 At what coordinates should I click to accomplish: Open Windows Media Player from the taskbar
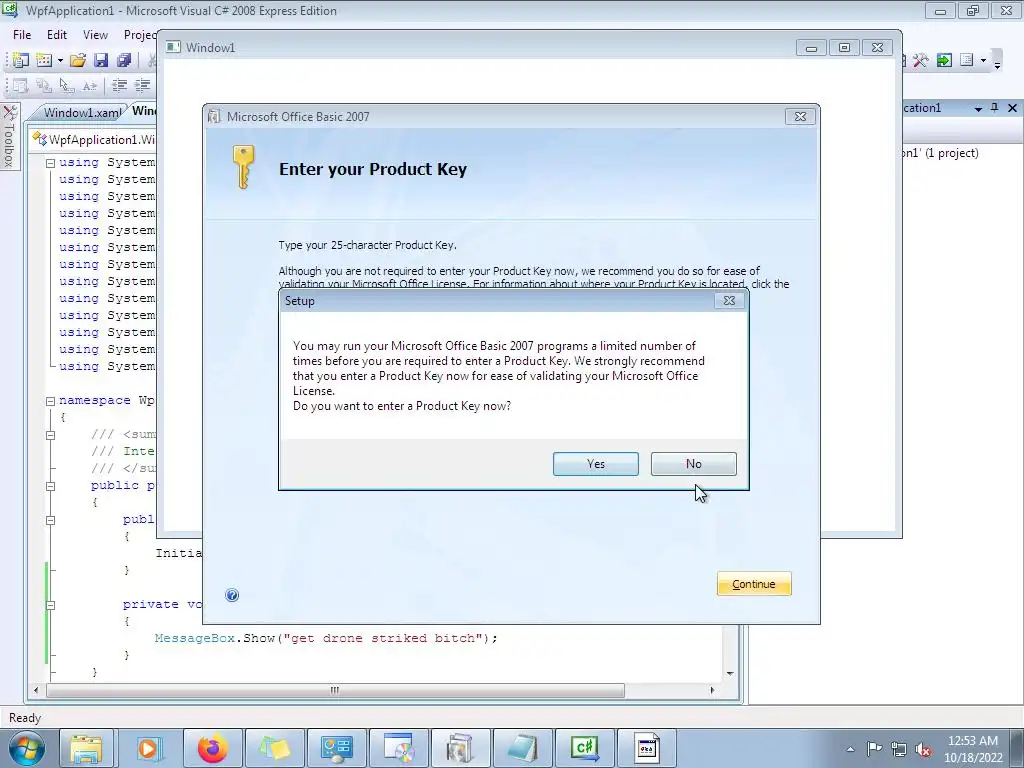tap(148, 748)
